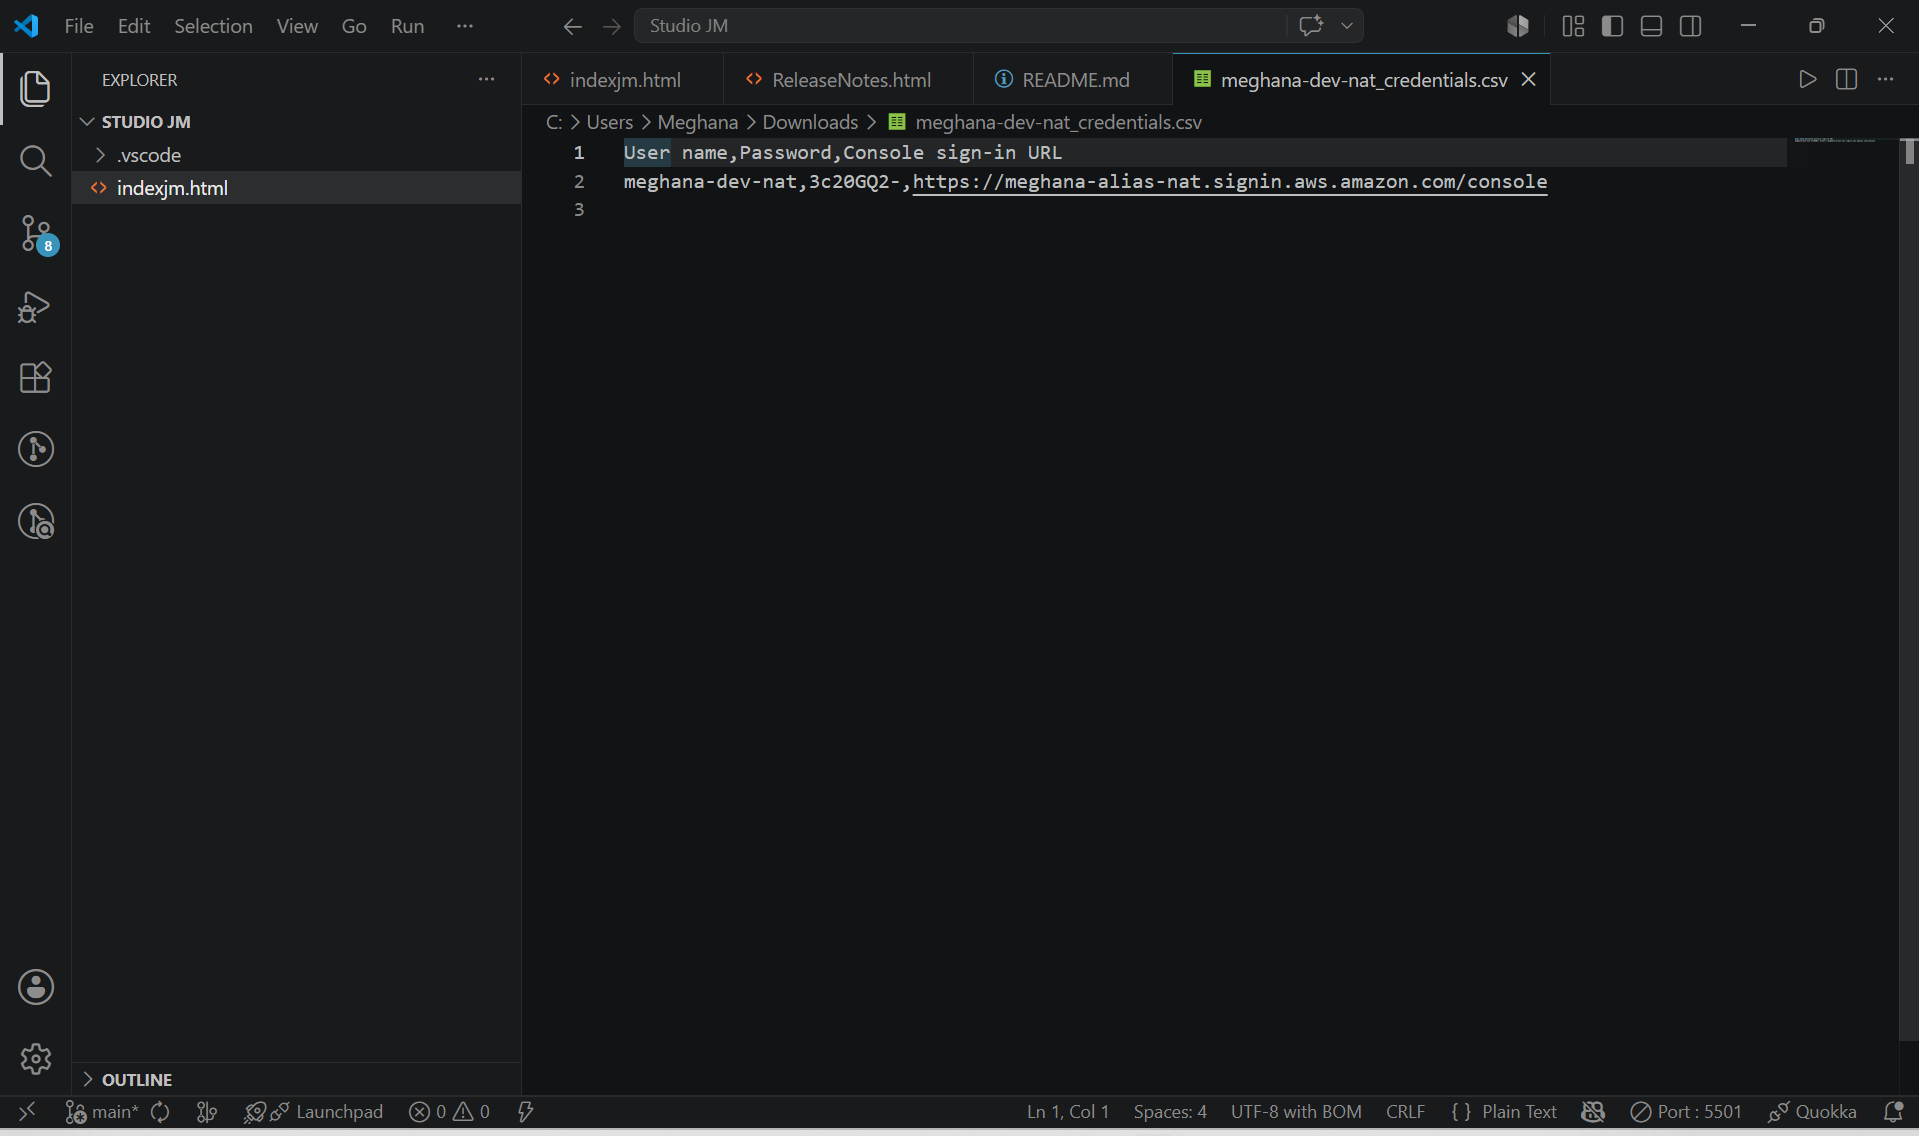The image size is (1919, 1136).
Task: Toggle Live Server Port : 5501
Action: pos(1686,1111)
